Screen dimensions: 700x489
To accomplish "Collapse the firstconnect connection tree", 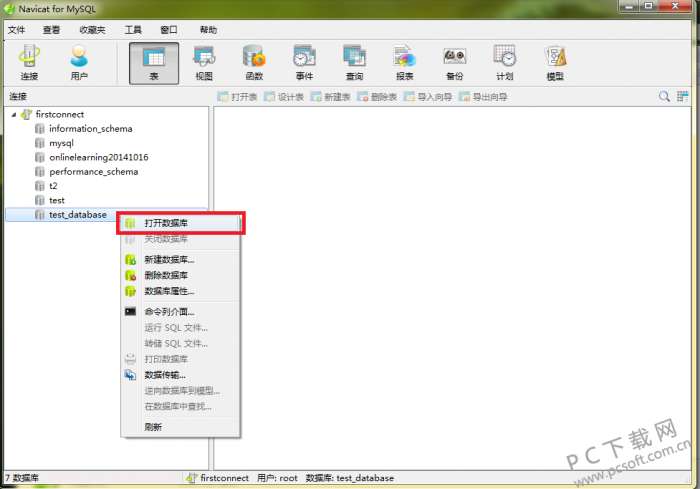I will pos(13,114).
